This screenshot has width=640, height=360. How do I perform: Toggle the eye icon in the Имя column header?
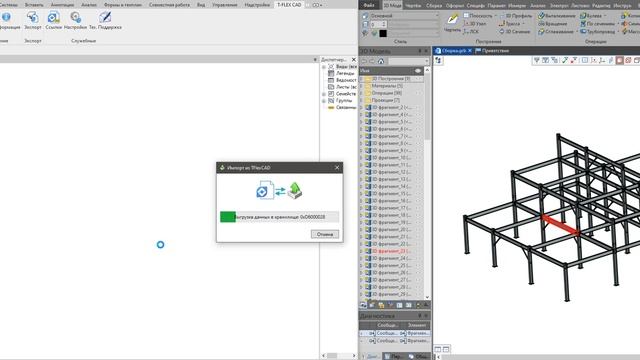click(x=418, y=71)
